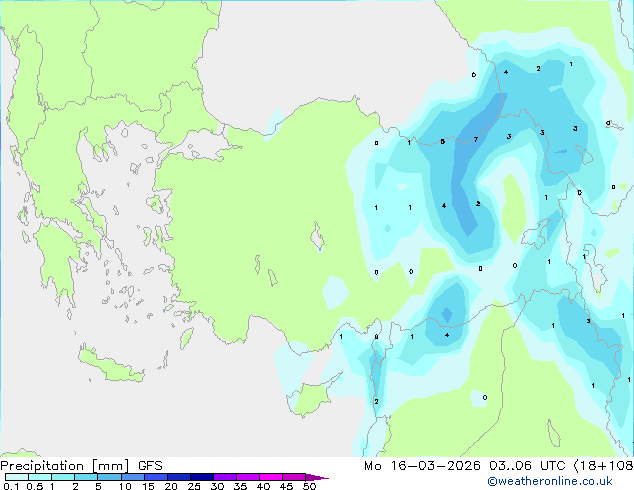Pick the 15–20 mm legend color swatch

pyautogui.click(x=155, y=477)
